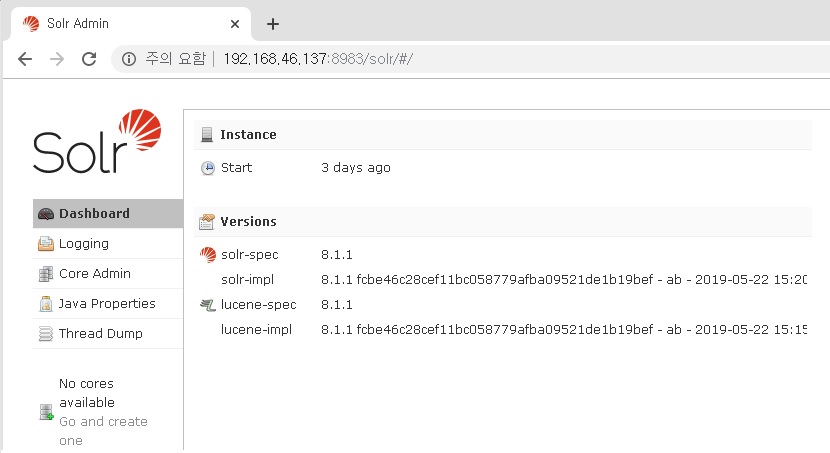830x453 pixels.
Task: Click the Instance section server icon
Action: click(x=207, y=135)
